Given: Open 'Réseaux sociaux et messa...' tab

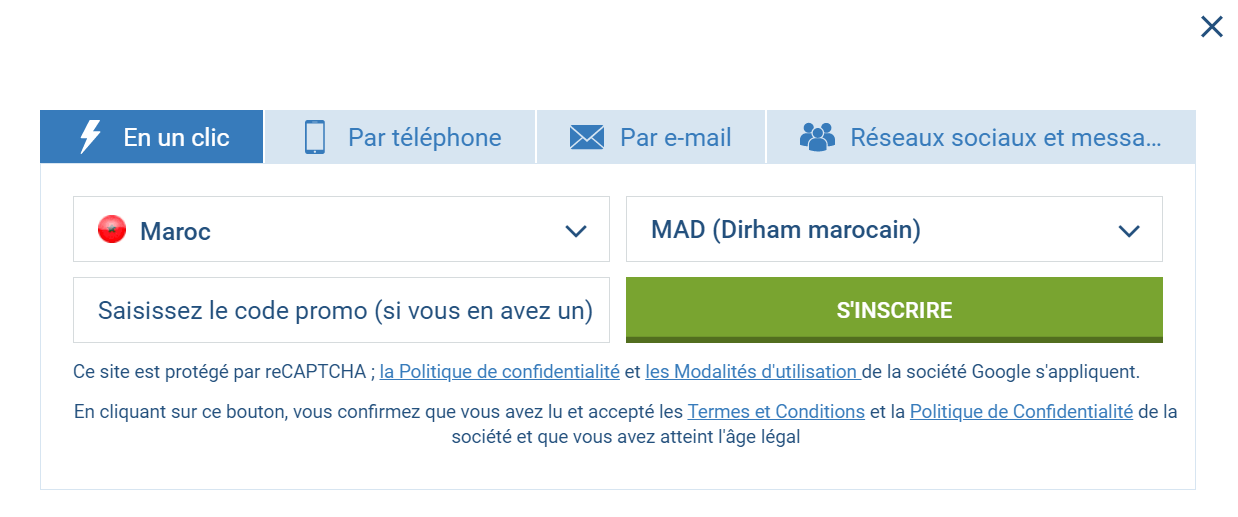Looking at the screenshot, I should point(1005,137).
